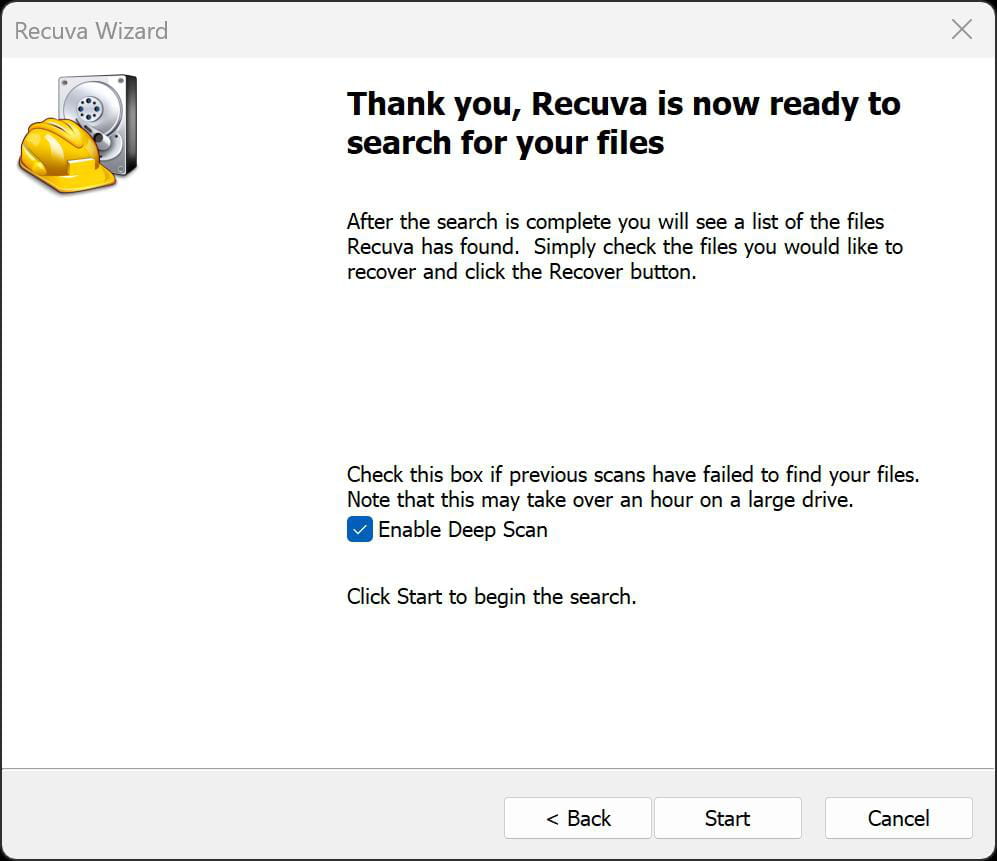
Task: Cancel the wizard
Action: (898, 818)
